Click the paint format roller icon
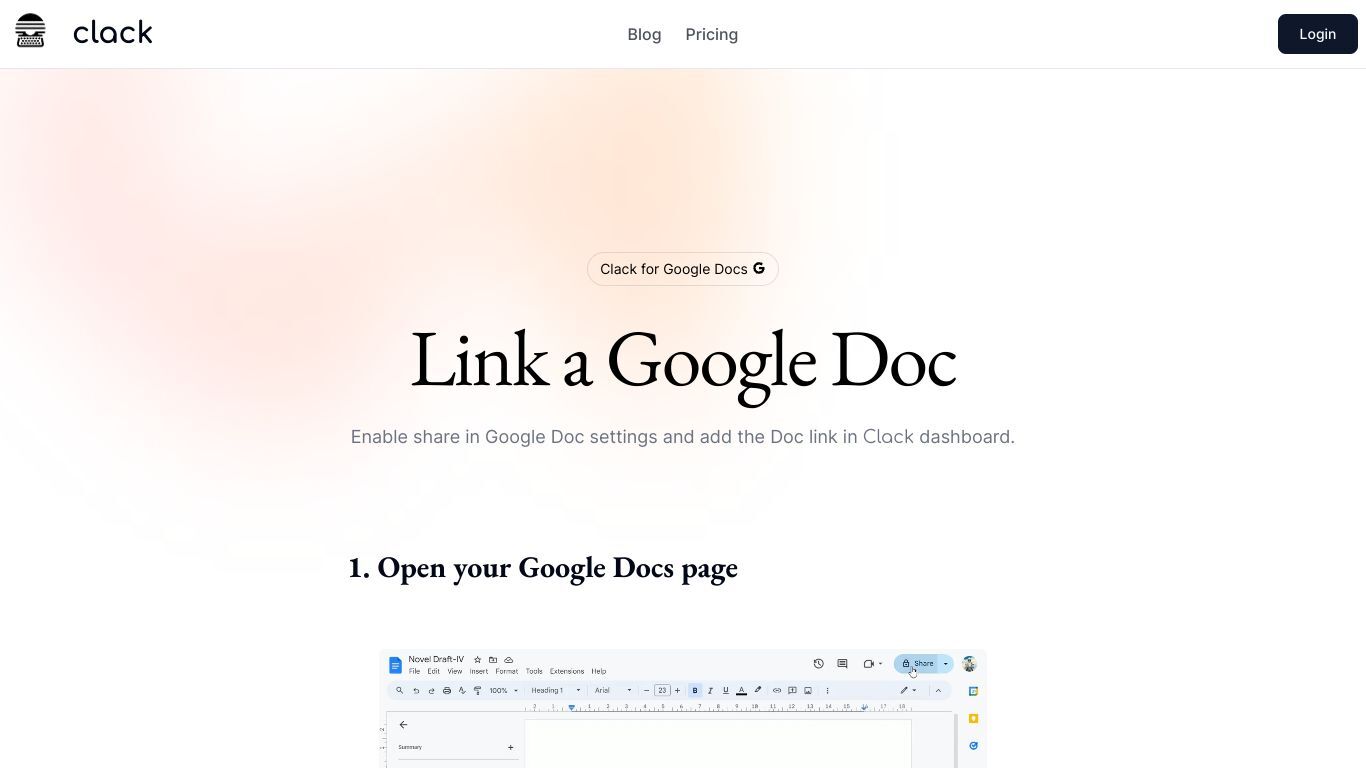Image resolution: width=1366 pixels, height=768 pixels. coord(477,691)
